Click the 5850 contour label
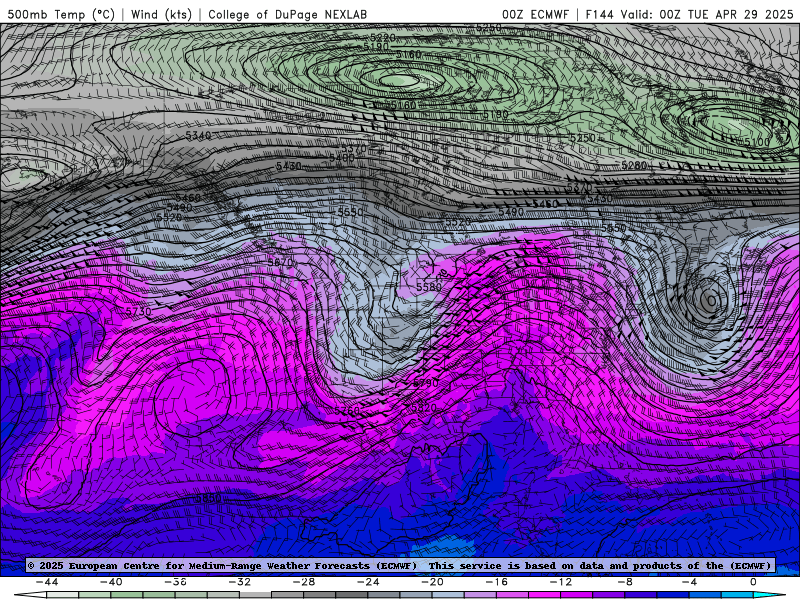800x600 pixels. (208, 498)
